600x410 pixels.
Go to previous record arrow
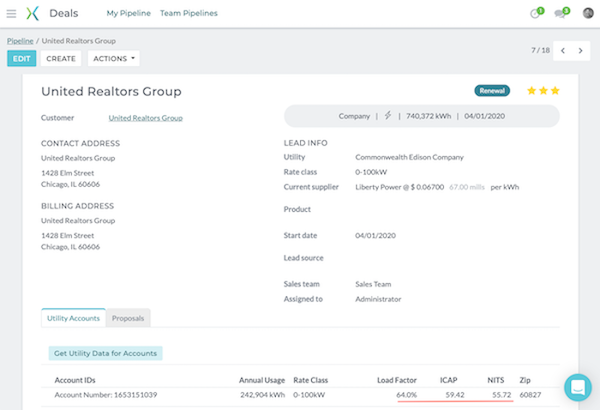click(x=563, y=51)
